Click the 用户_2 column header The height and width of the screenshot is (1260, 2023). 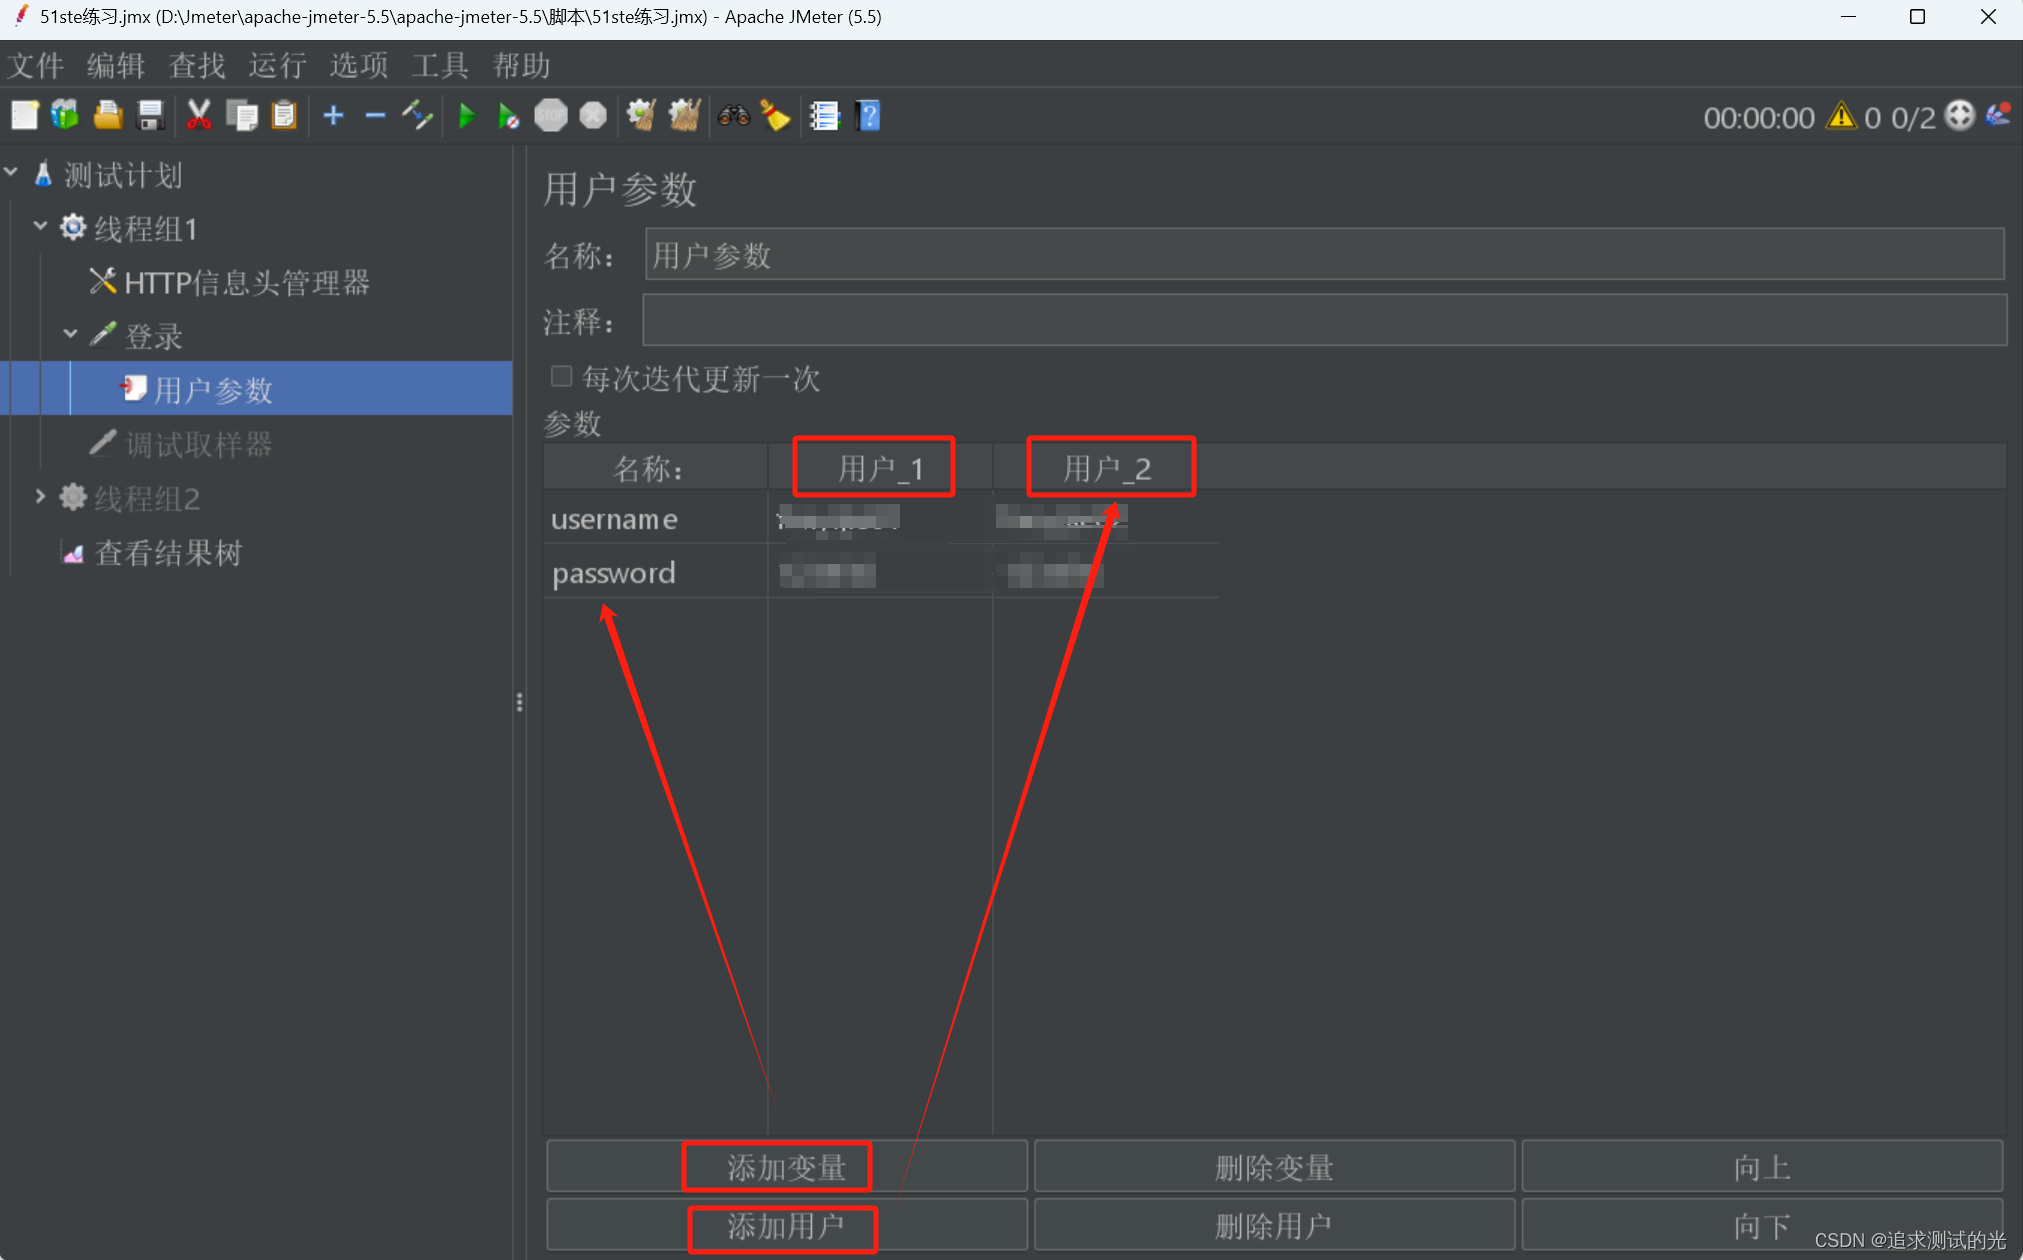point(1106,467)
